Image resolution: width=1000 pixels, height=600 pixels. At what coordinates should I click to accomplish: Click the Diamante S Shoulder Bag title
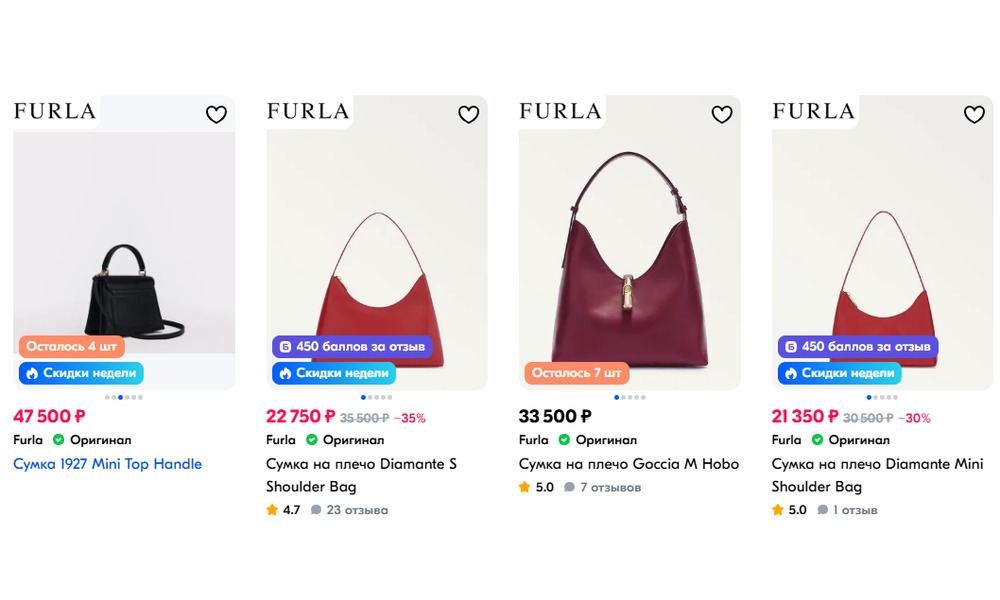click(361, 475)
